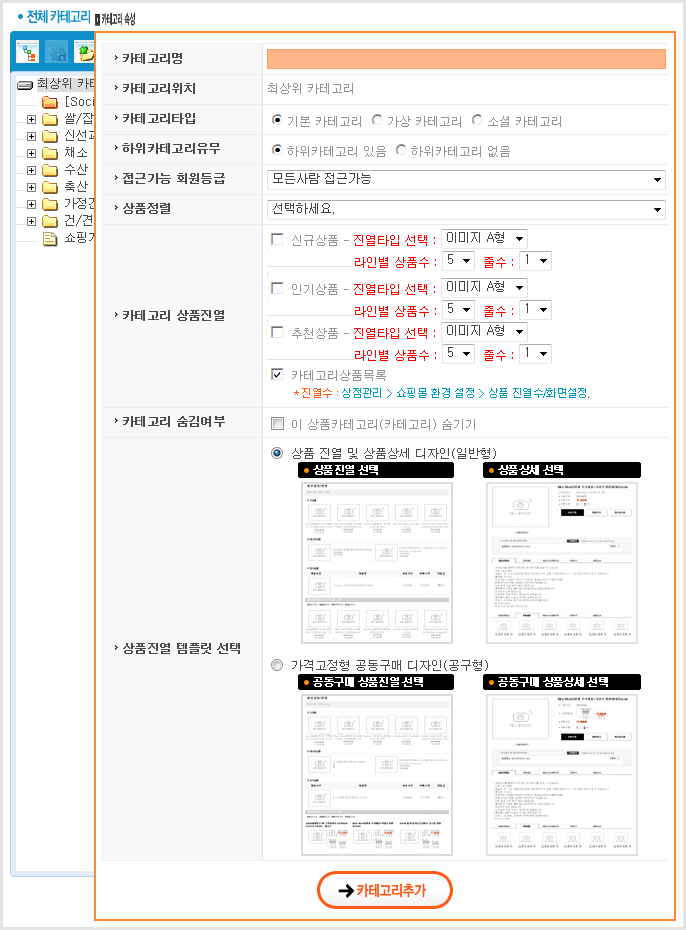Expand the 축산 category node
The image size is (686, 930).
coord(31,187)
